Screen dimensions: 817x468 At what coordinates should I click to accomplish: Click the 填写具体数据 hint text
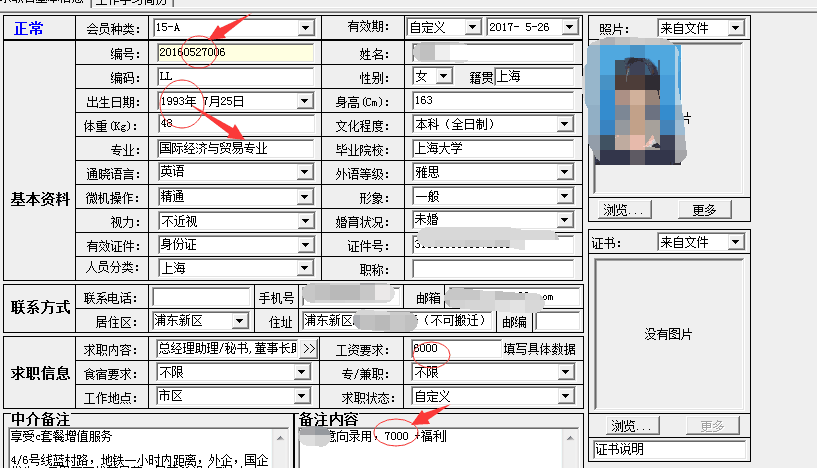coord(539,349)
